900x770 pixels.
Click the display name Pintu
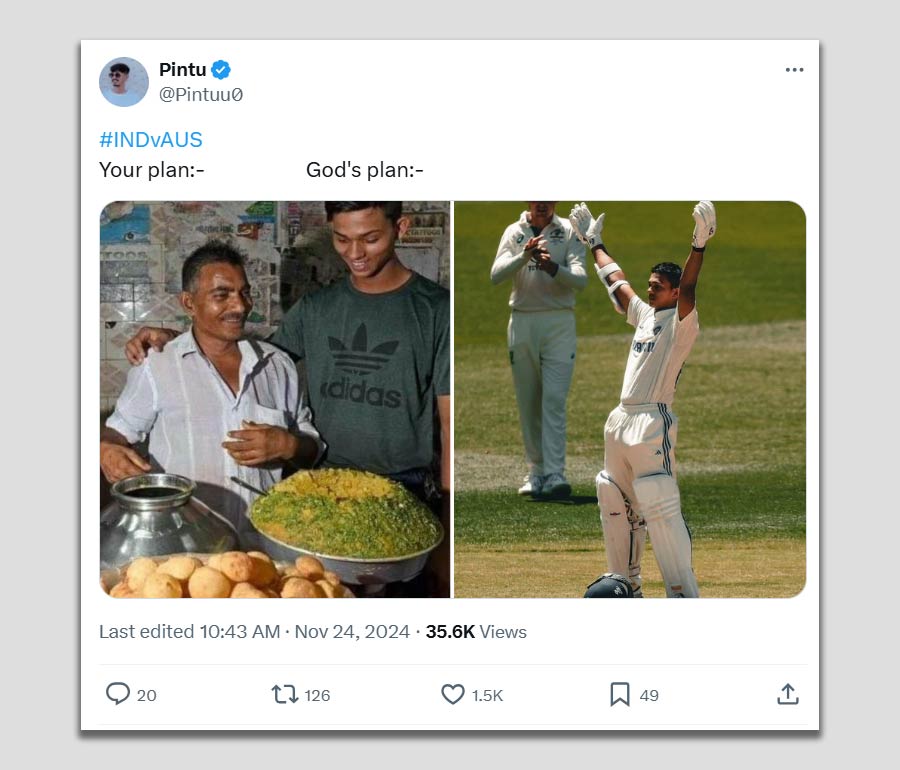(182, 70)
